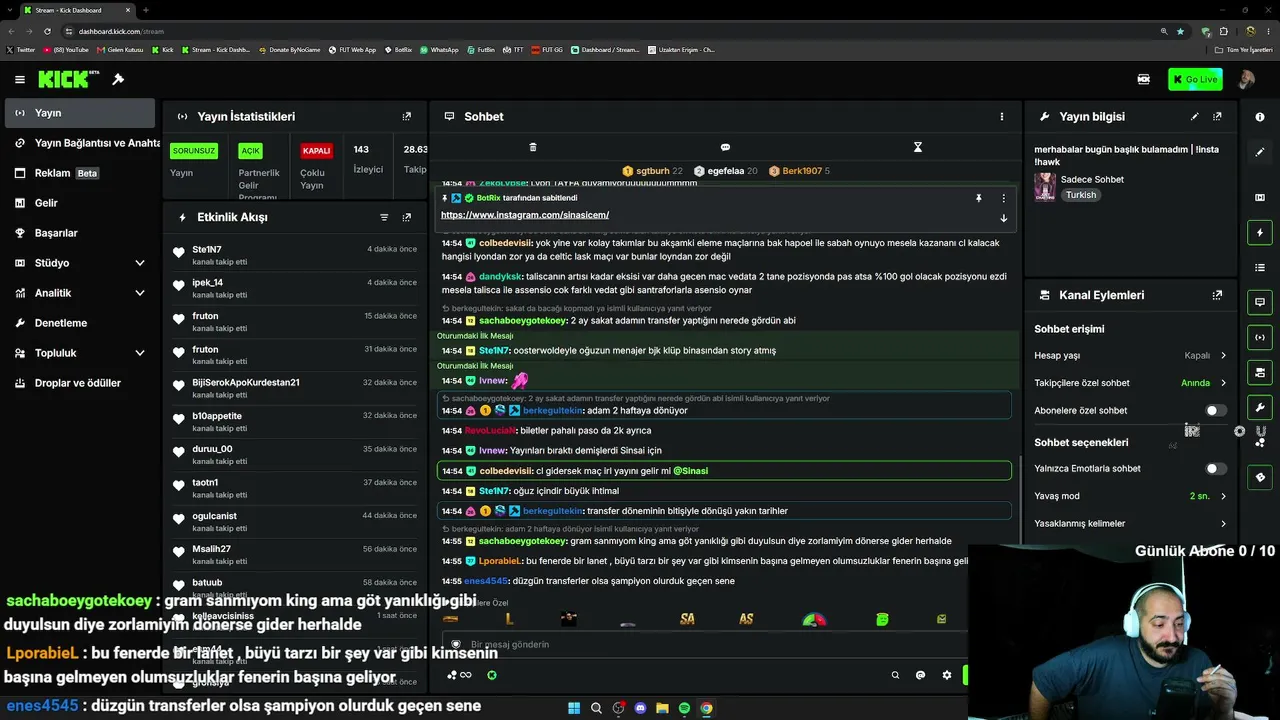
Task: Toggle the wrench stream info icon in right rail
Action: click(x=1260, y=407)
